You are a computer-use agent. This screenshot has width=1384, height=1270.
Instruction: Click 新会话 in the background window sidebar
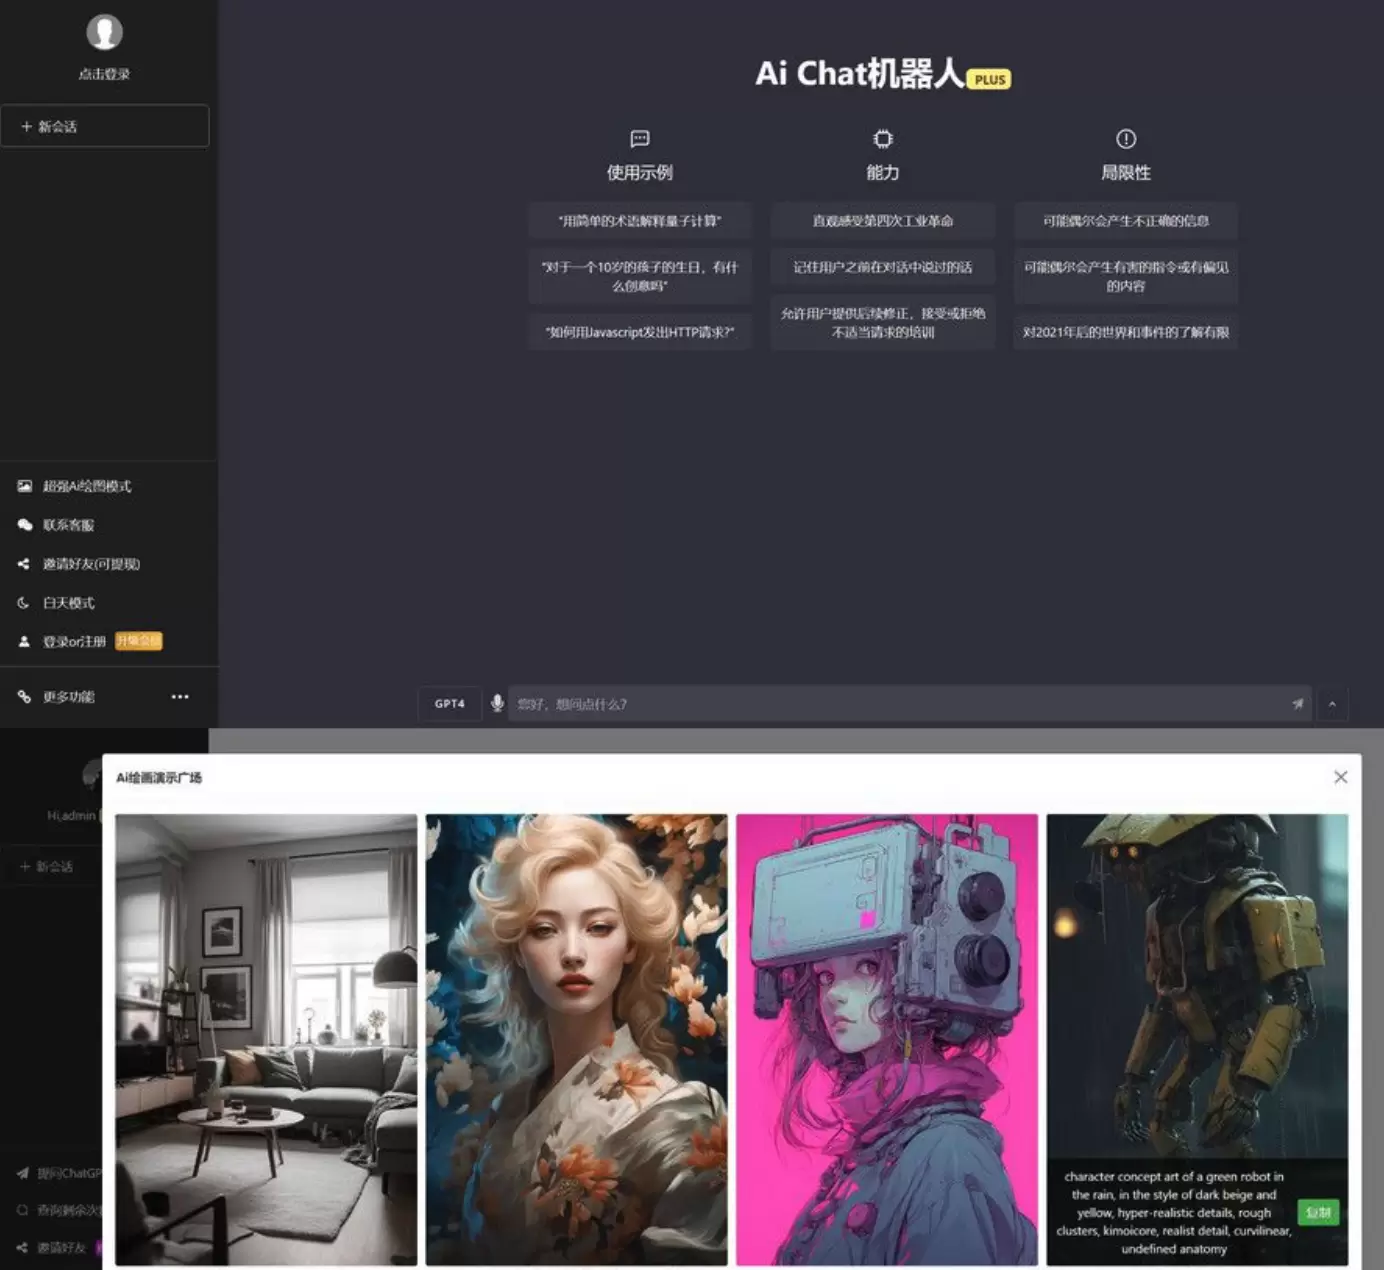click(x=52, y=866)
